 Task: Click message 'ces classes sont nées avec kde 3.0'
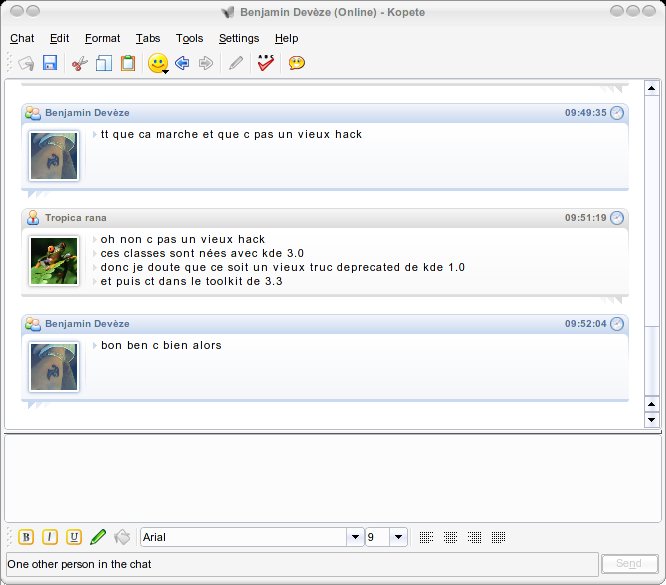[x=202, y=253]
